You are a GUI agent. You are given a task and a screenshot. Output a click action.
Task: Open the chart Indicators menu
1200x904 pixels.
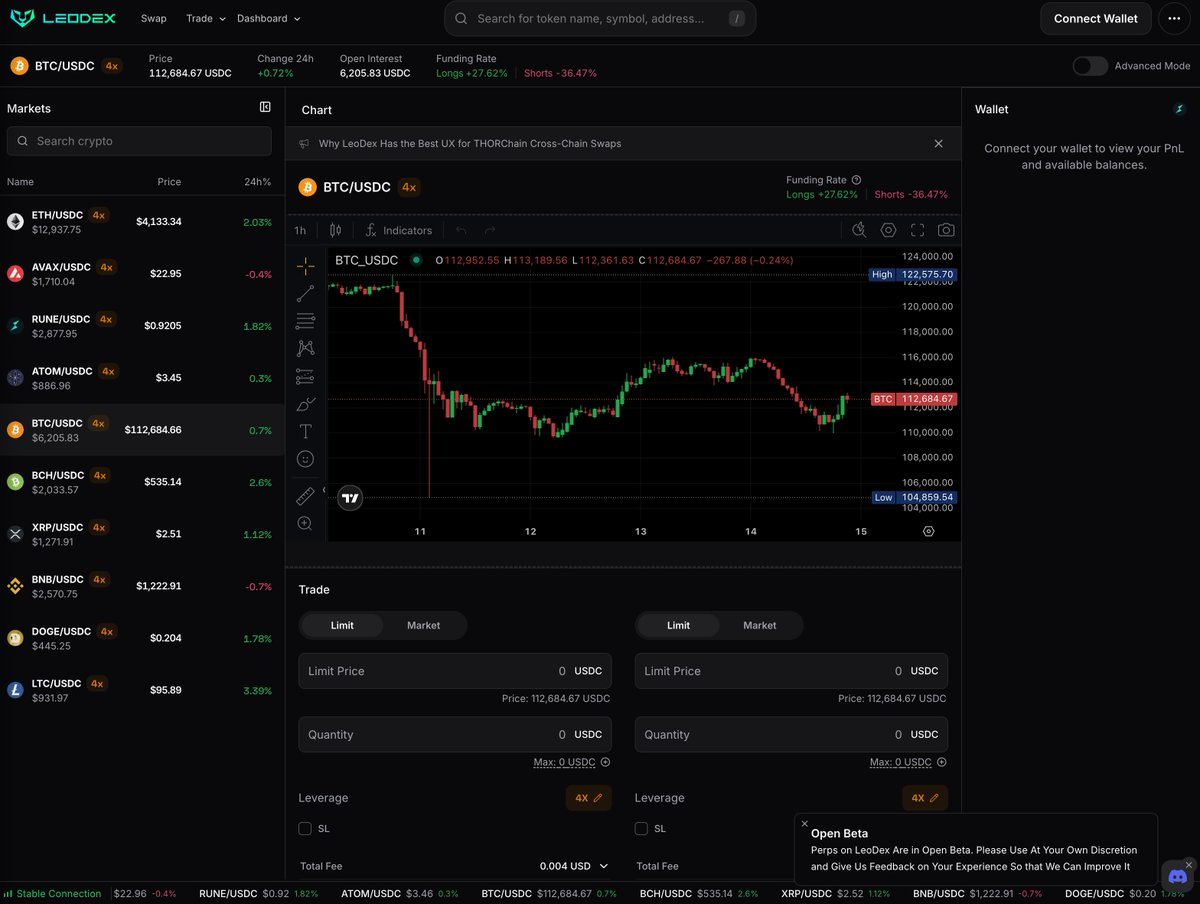[x=398, y=230]
